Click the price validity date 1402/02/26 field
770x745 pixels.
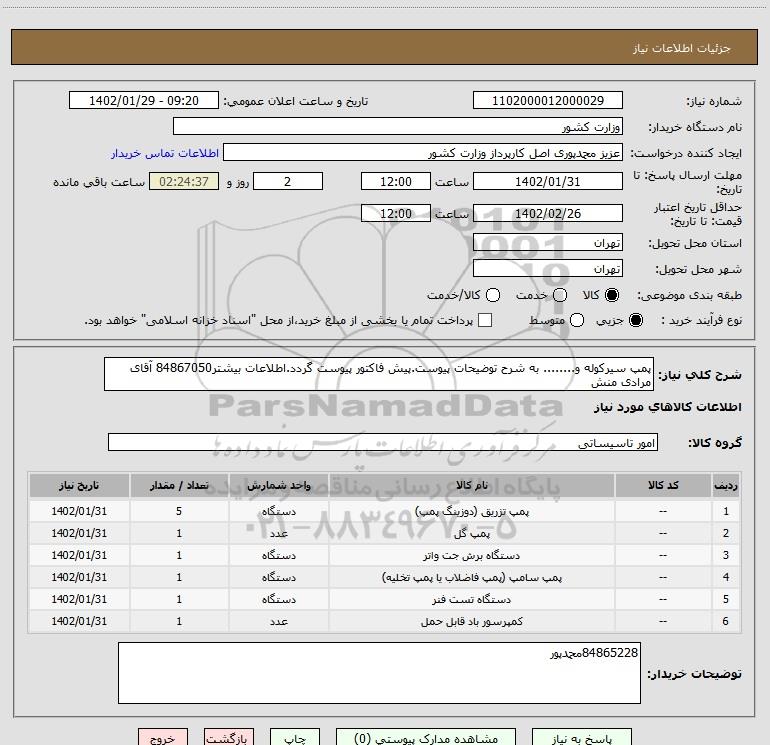click(x=548, y=213)
